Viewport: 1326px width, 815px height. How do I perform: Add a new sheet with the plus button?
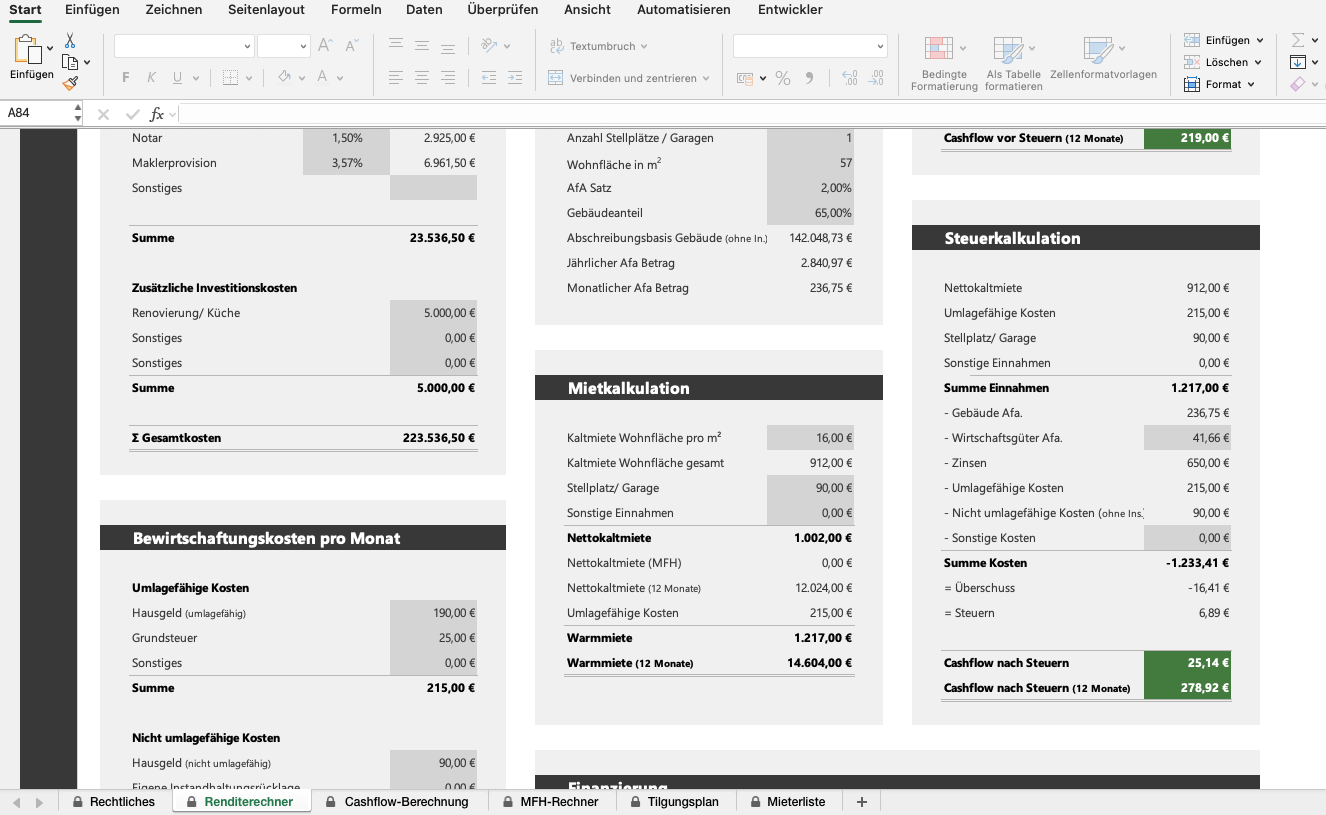pyautogui.click(x=861, y=801)
